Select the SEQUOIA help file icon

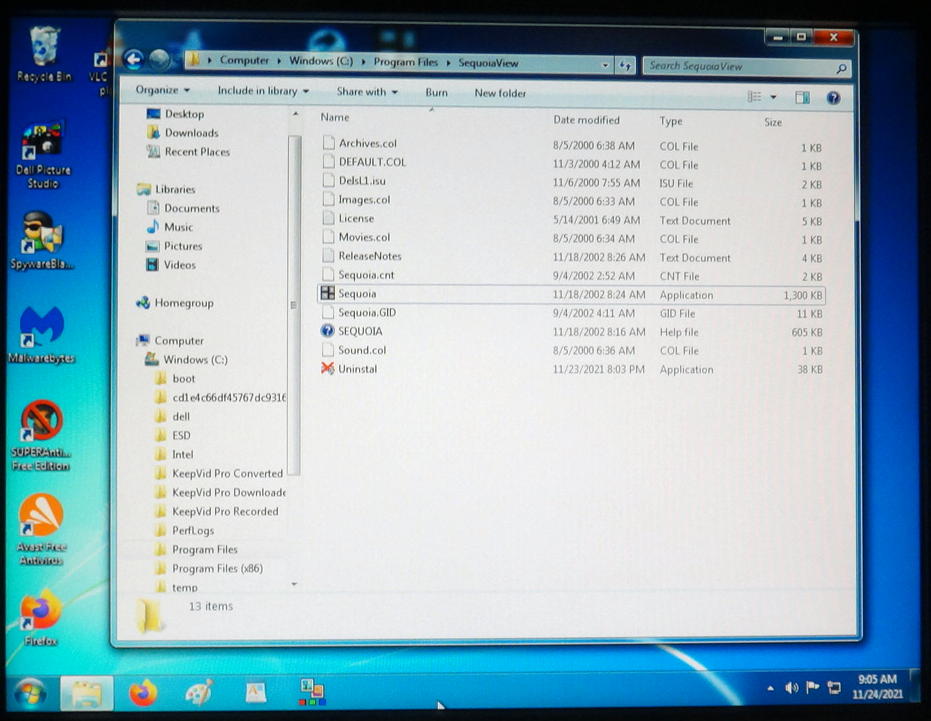[x=327, y=331]
